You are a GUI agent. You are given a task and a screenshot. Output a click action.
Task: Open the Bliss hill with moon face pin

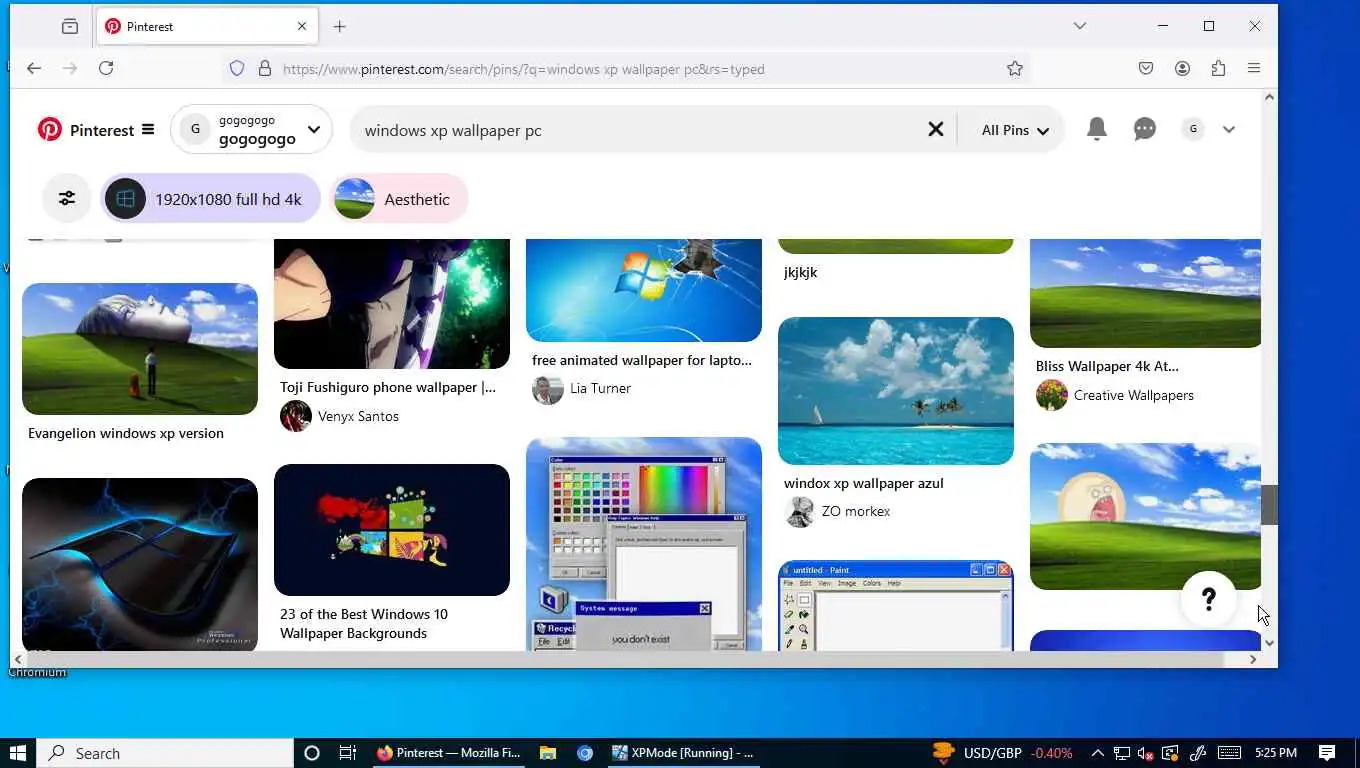(x=1146, y=517)
